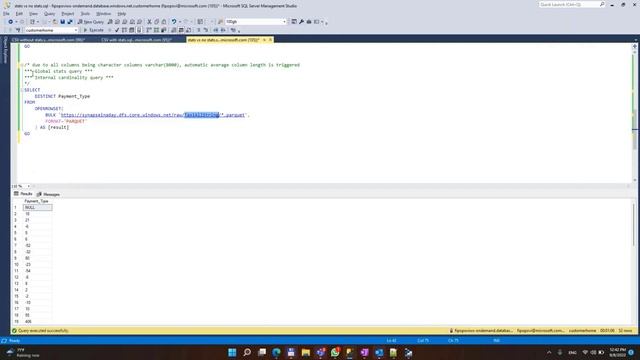Toggle IntelliSense Enabled icon
Screen dimensions: 640x360
tap(139, 30)
